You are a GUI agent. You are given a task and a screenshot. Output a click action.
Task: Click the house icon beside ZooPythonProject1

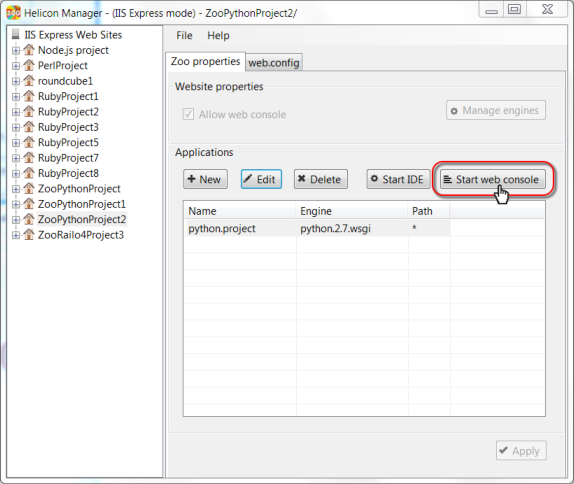click(29, 204)
